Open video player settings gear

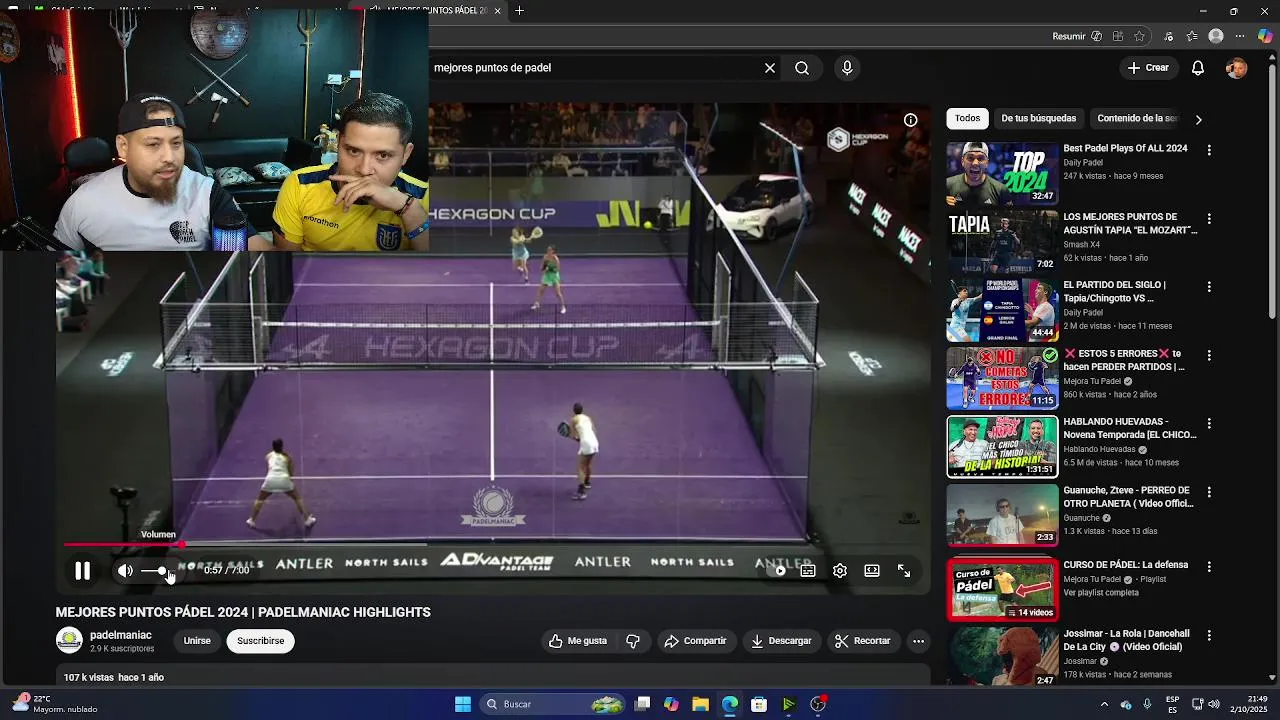click(840, 571)
